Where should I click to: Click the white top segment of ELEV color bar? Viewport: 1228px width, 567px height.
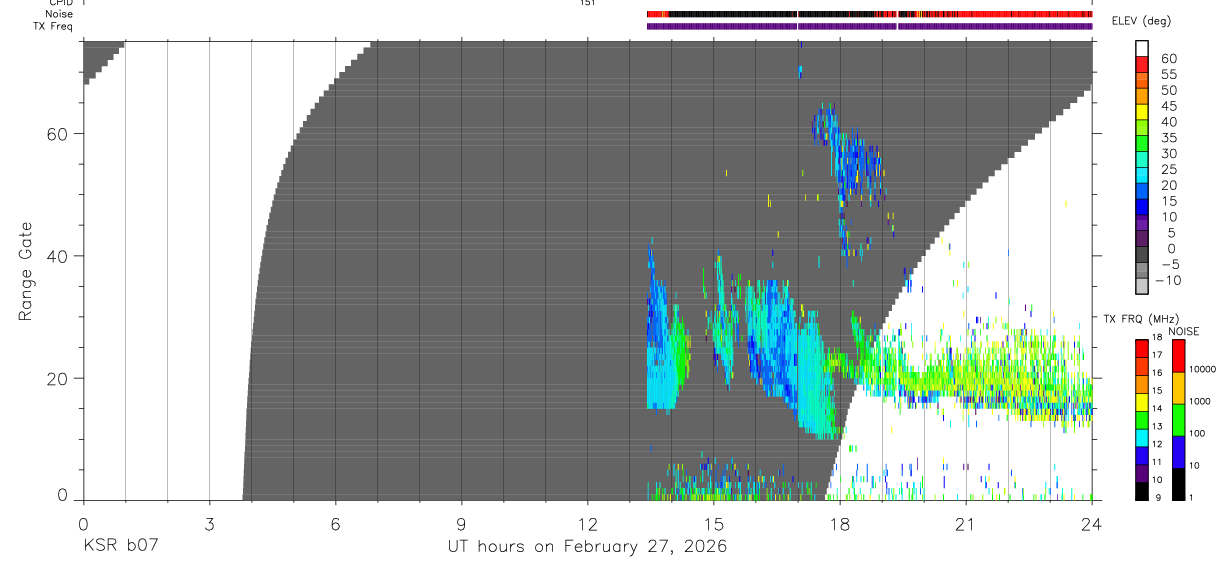[x=1142, y=48]
